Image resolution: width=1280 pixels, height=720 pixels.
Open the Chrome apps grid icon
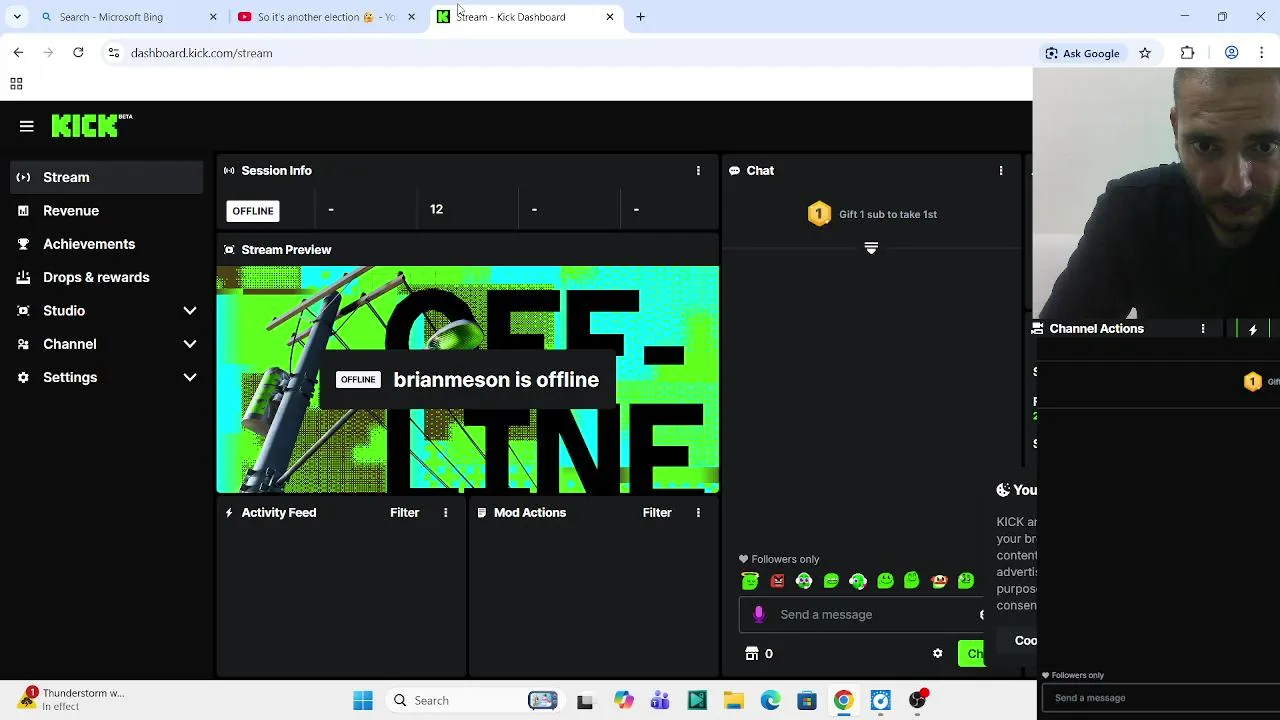coord(16,84)
